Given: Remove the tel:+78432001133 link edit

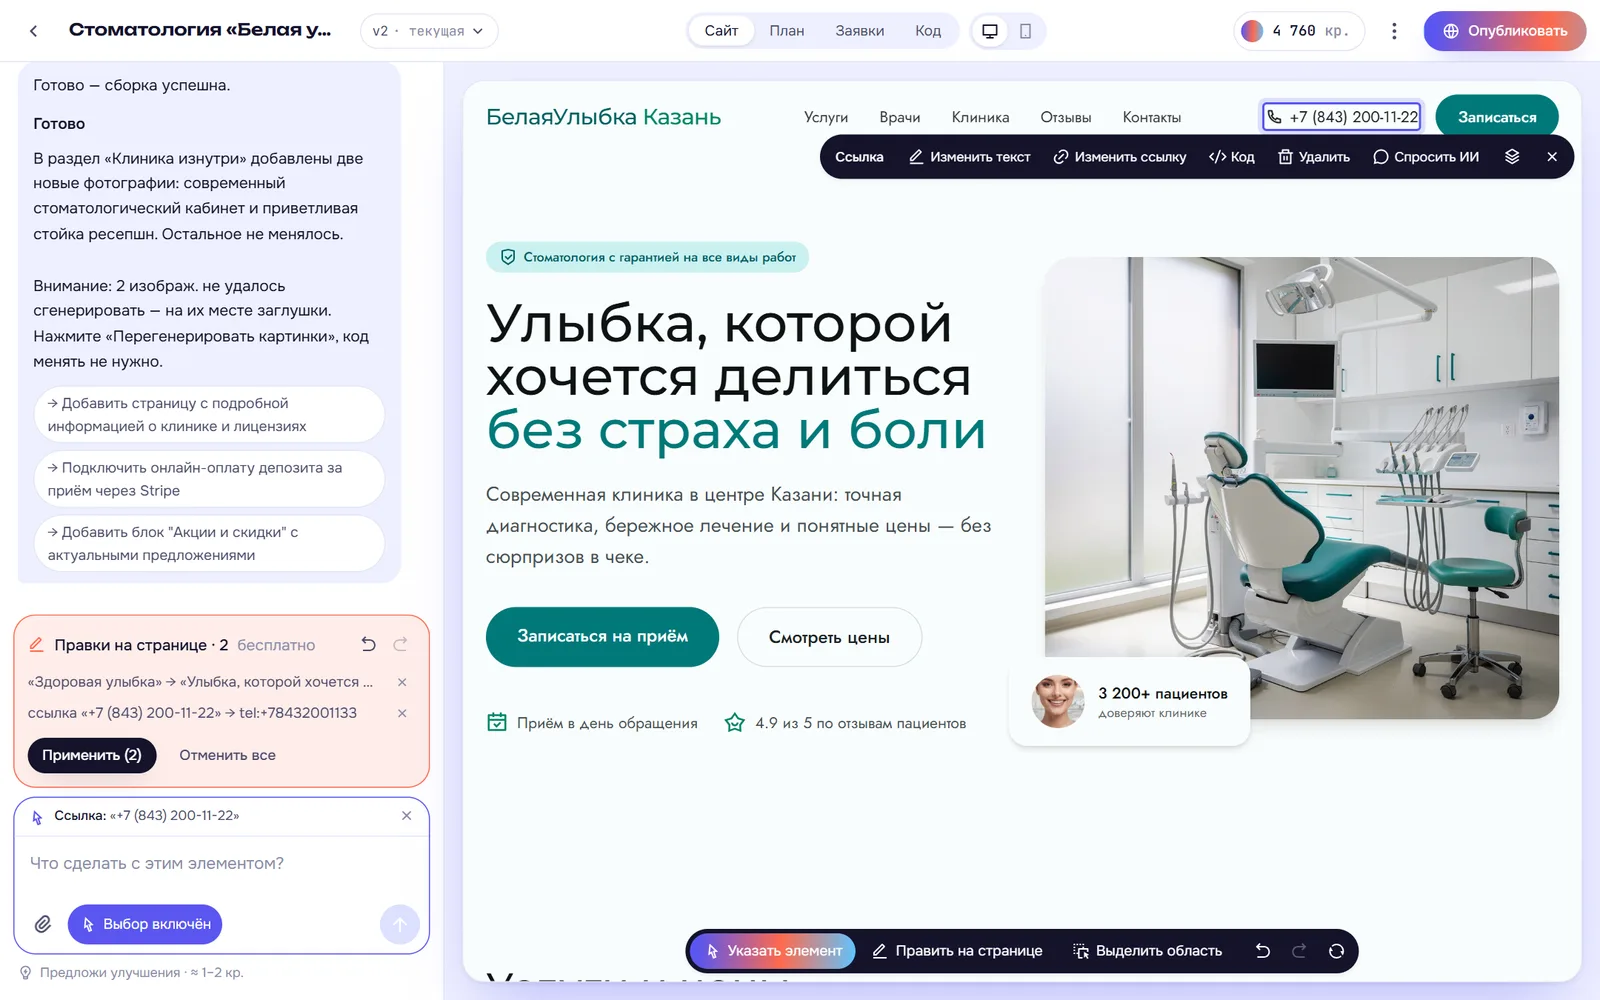Looking at the screenshot, I should 402,713.
